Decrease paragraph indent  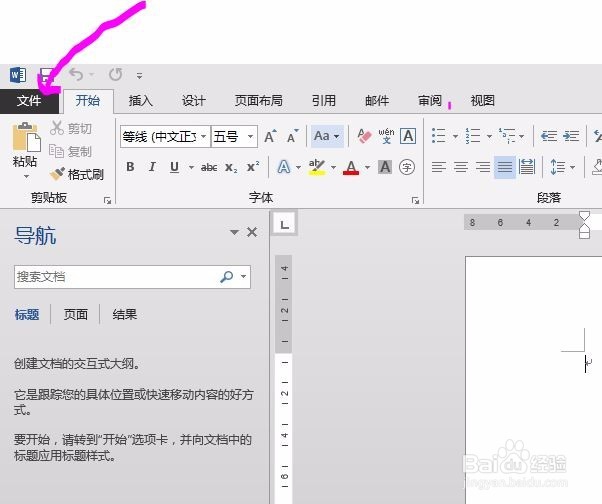549,136
